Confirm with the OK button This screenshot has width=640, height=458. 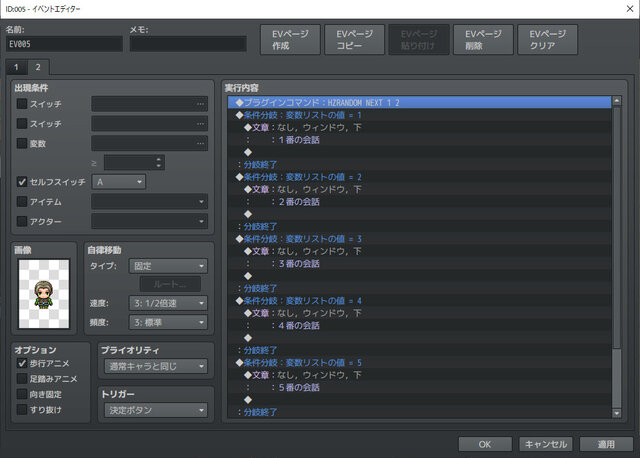point(485,444)
